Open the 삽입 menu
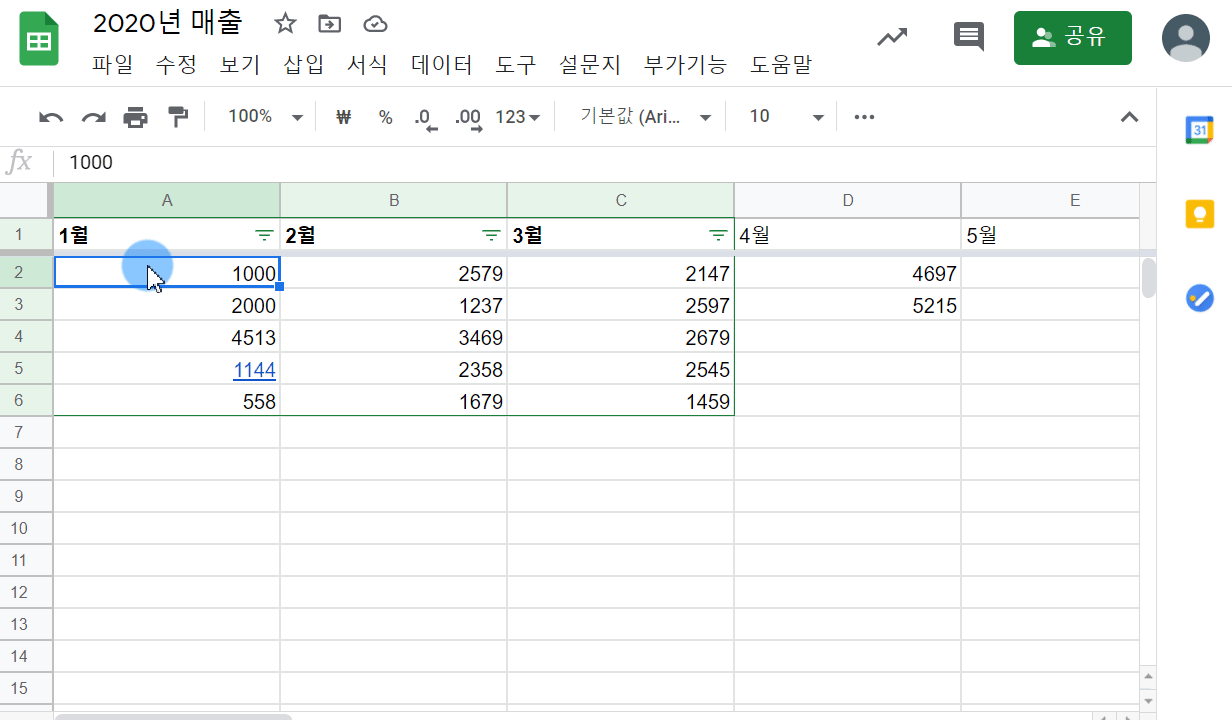1232x720 pixels. pos(304,65)
